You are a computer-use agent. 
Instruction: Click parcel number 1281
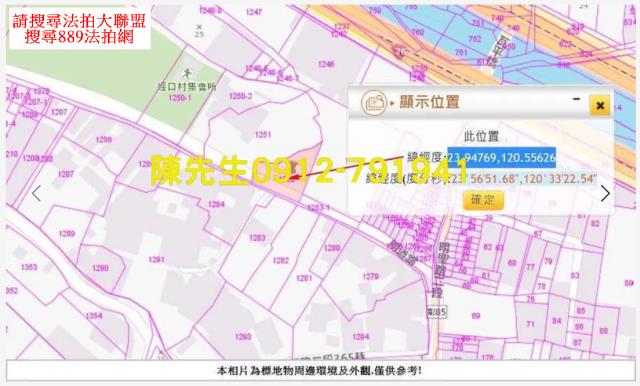click(304, 278)
